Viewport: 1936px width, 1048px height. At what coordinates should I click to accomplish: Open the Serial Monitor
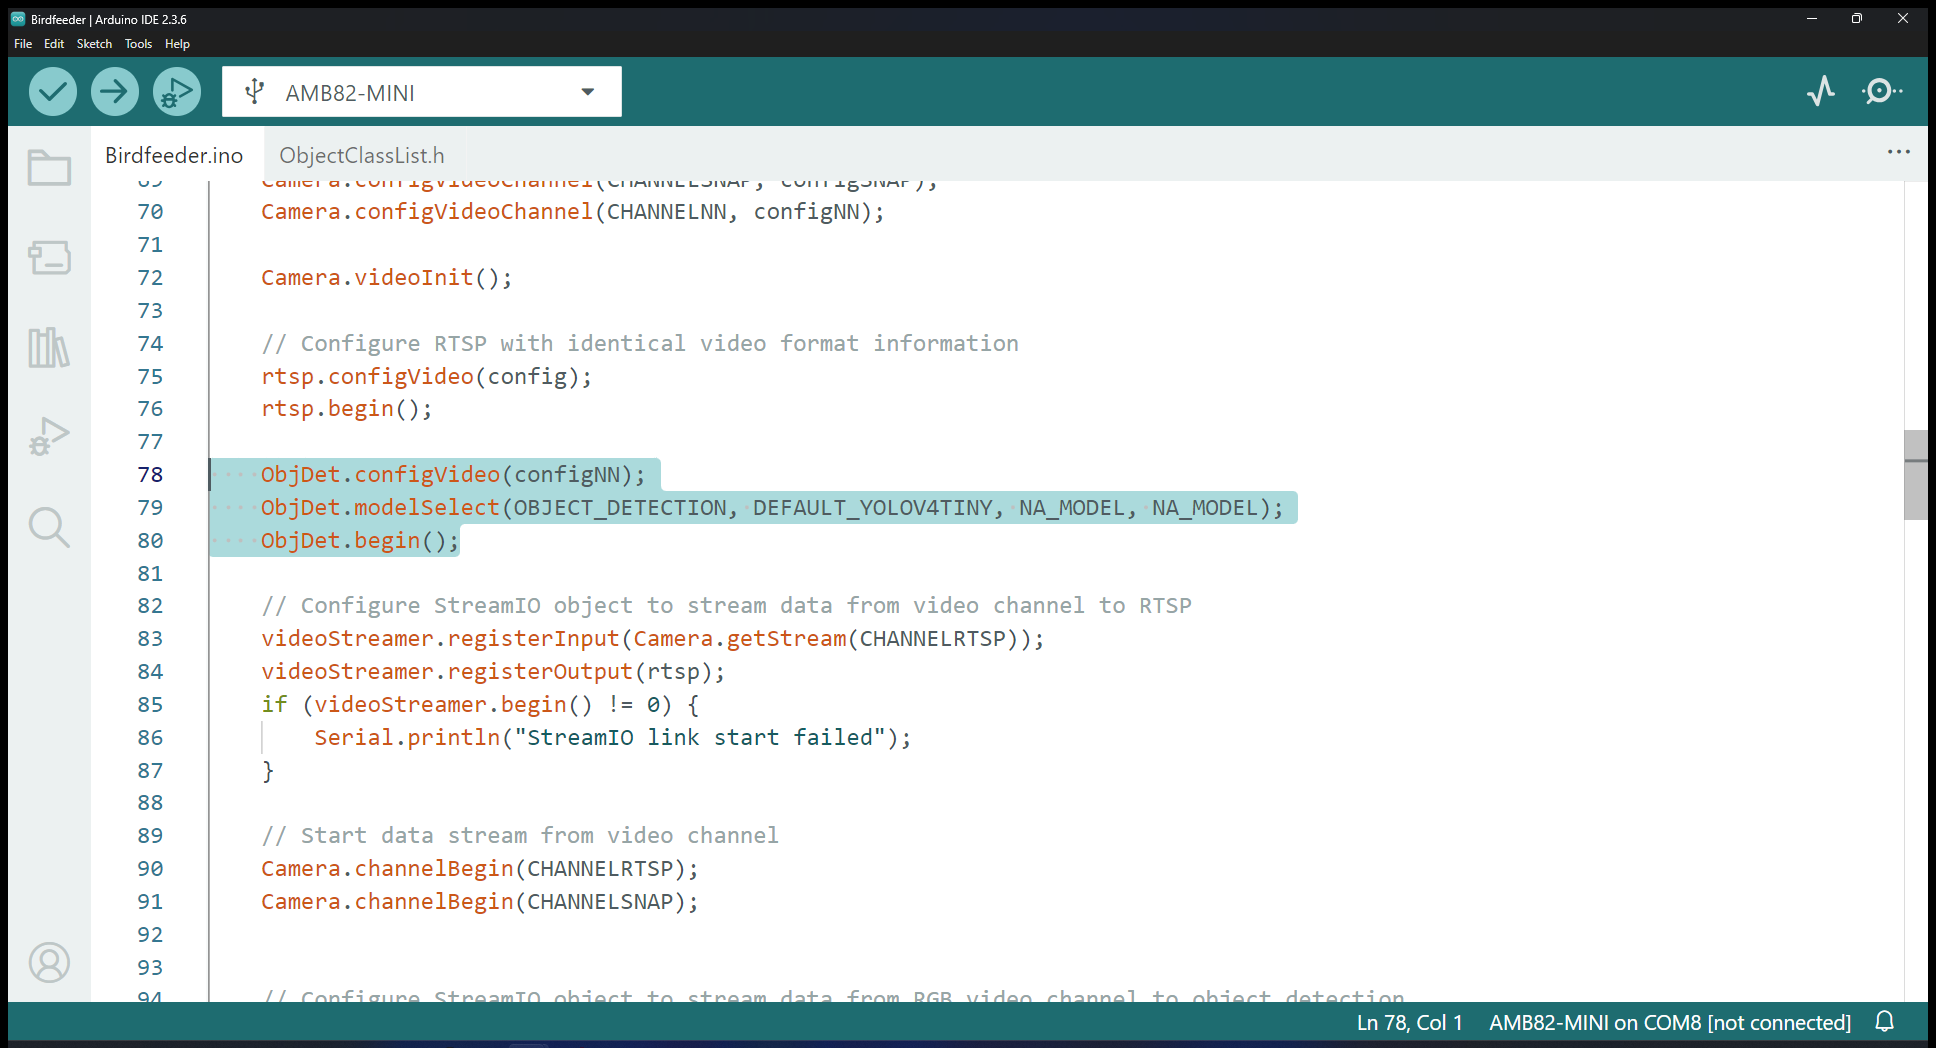[x=1881, y=91]
